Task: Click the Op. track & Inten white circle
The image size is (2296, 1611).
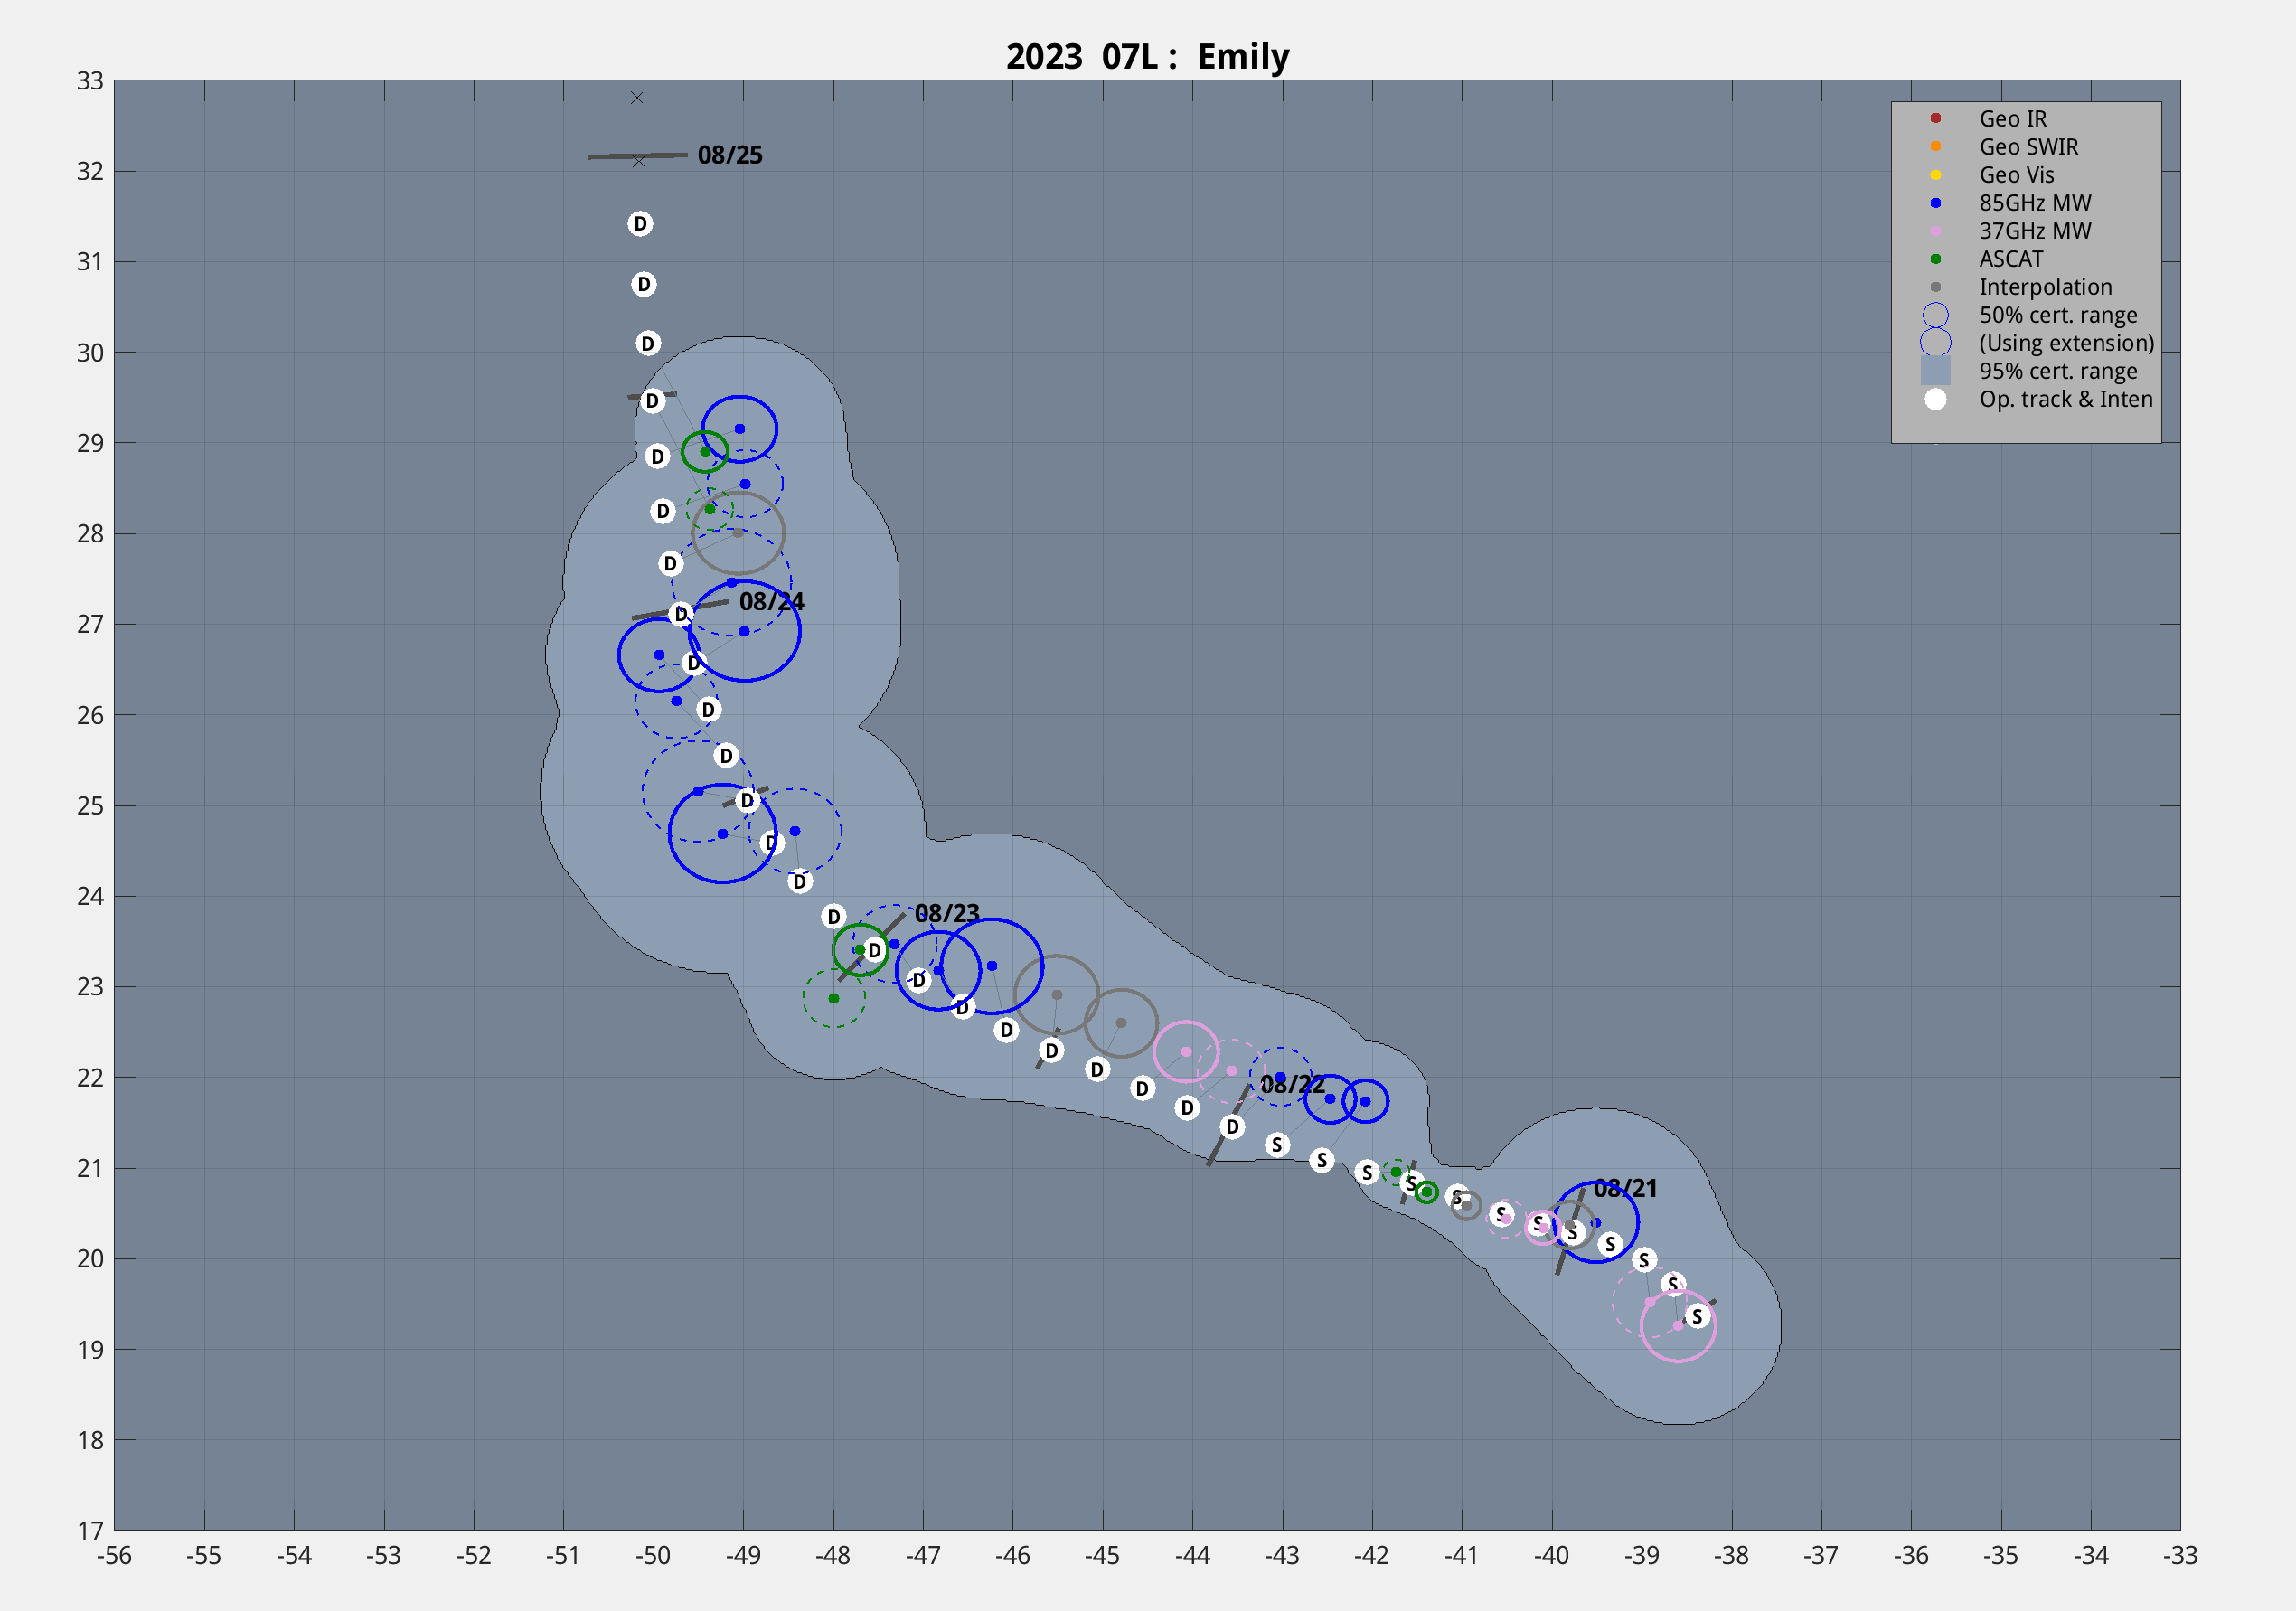Action: [1935, 399]
